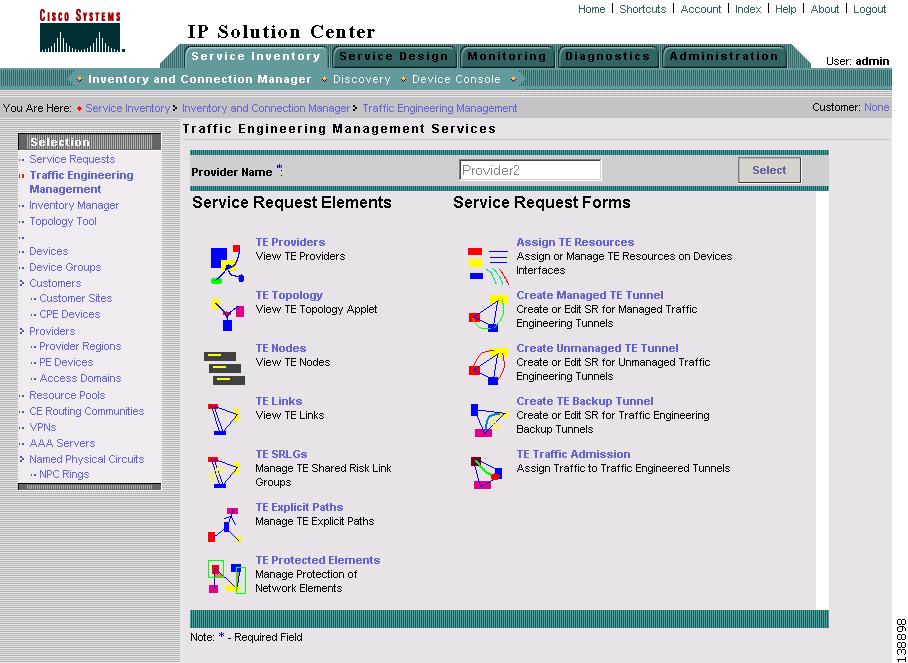
Task: Go to Home in the top navigation
Action: pos(591,9)
